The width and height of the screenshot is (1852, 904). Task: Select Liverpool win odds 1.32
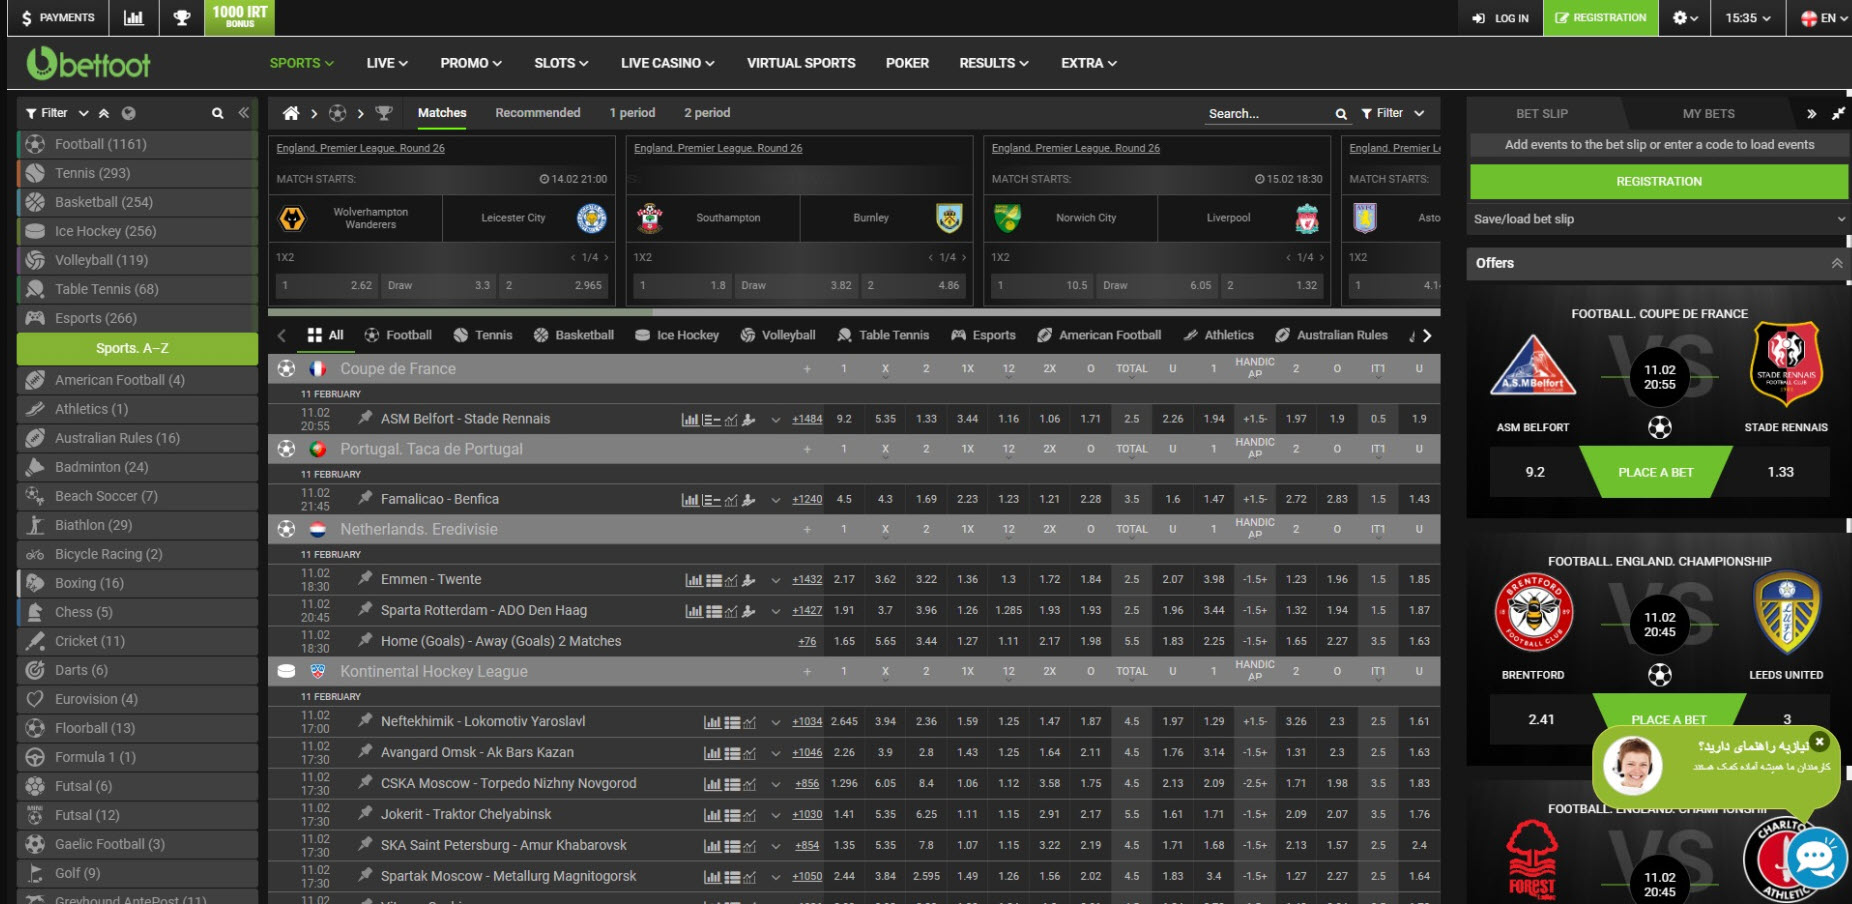coord(1272,285)
